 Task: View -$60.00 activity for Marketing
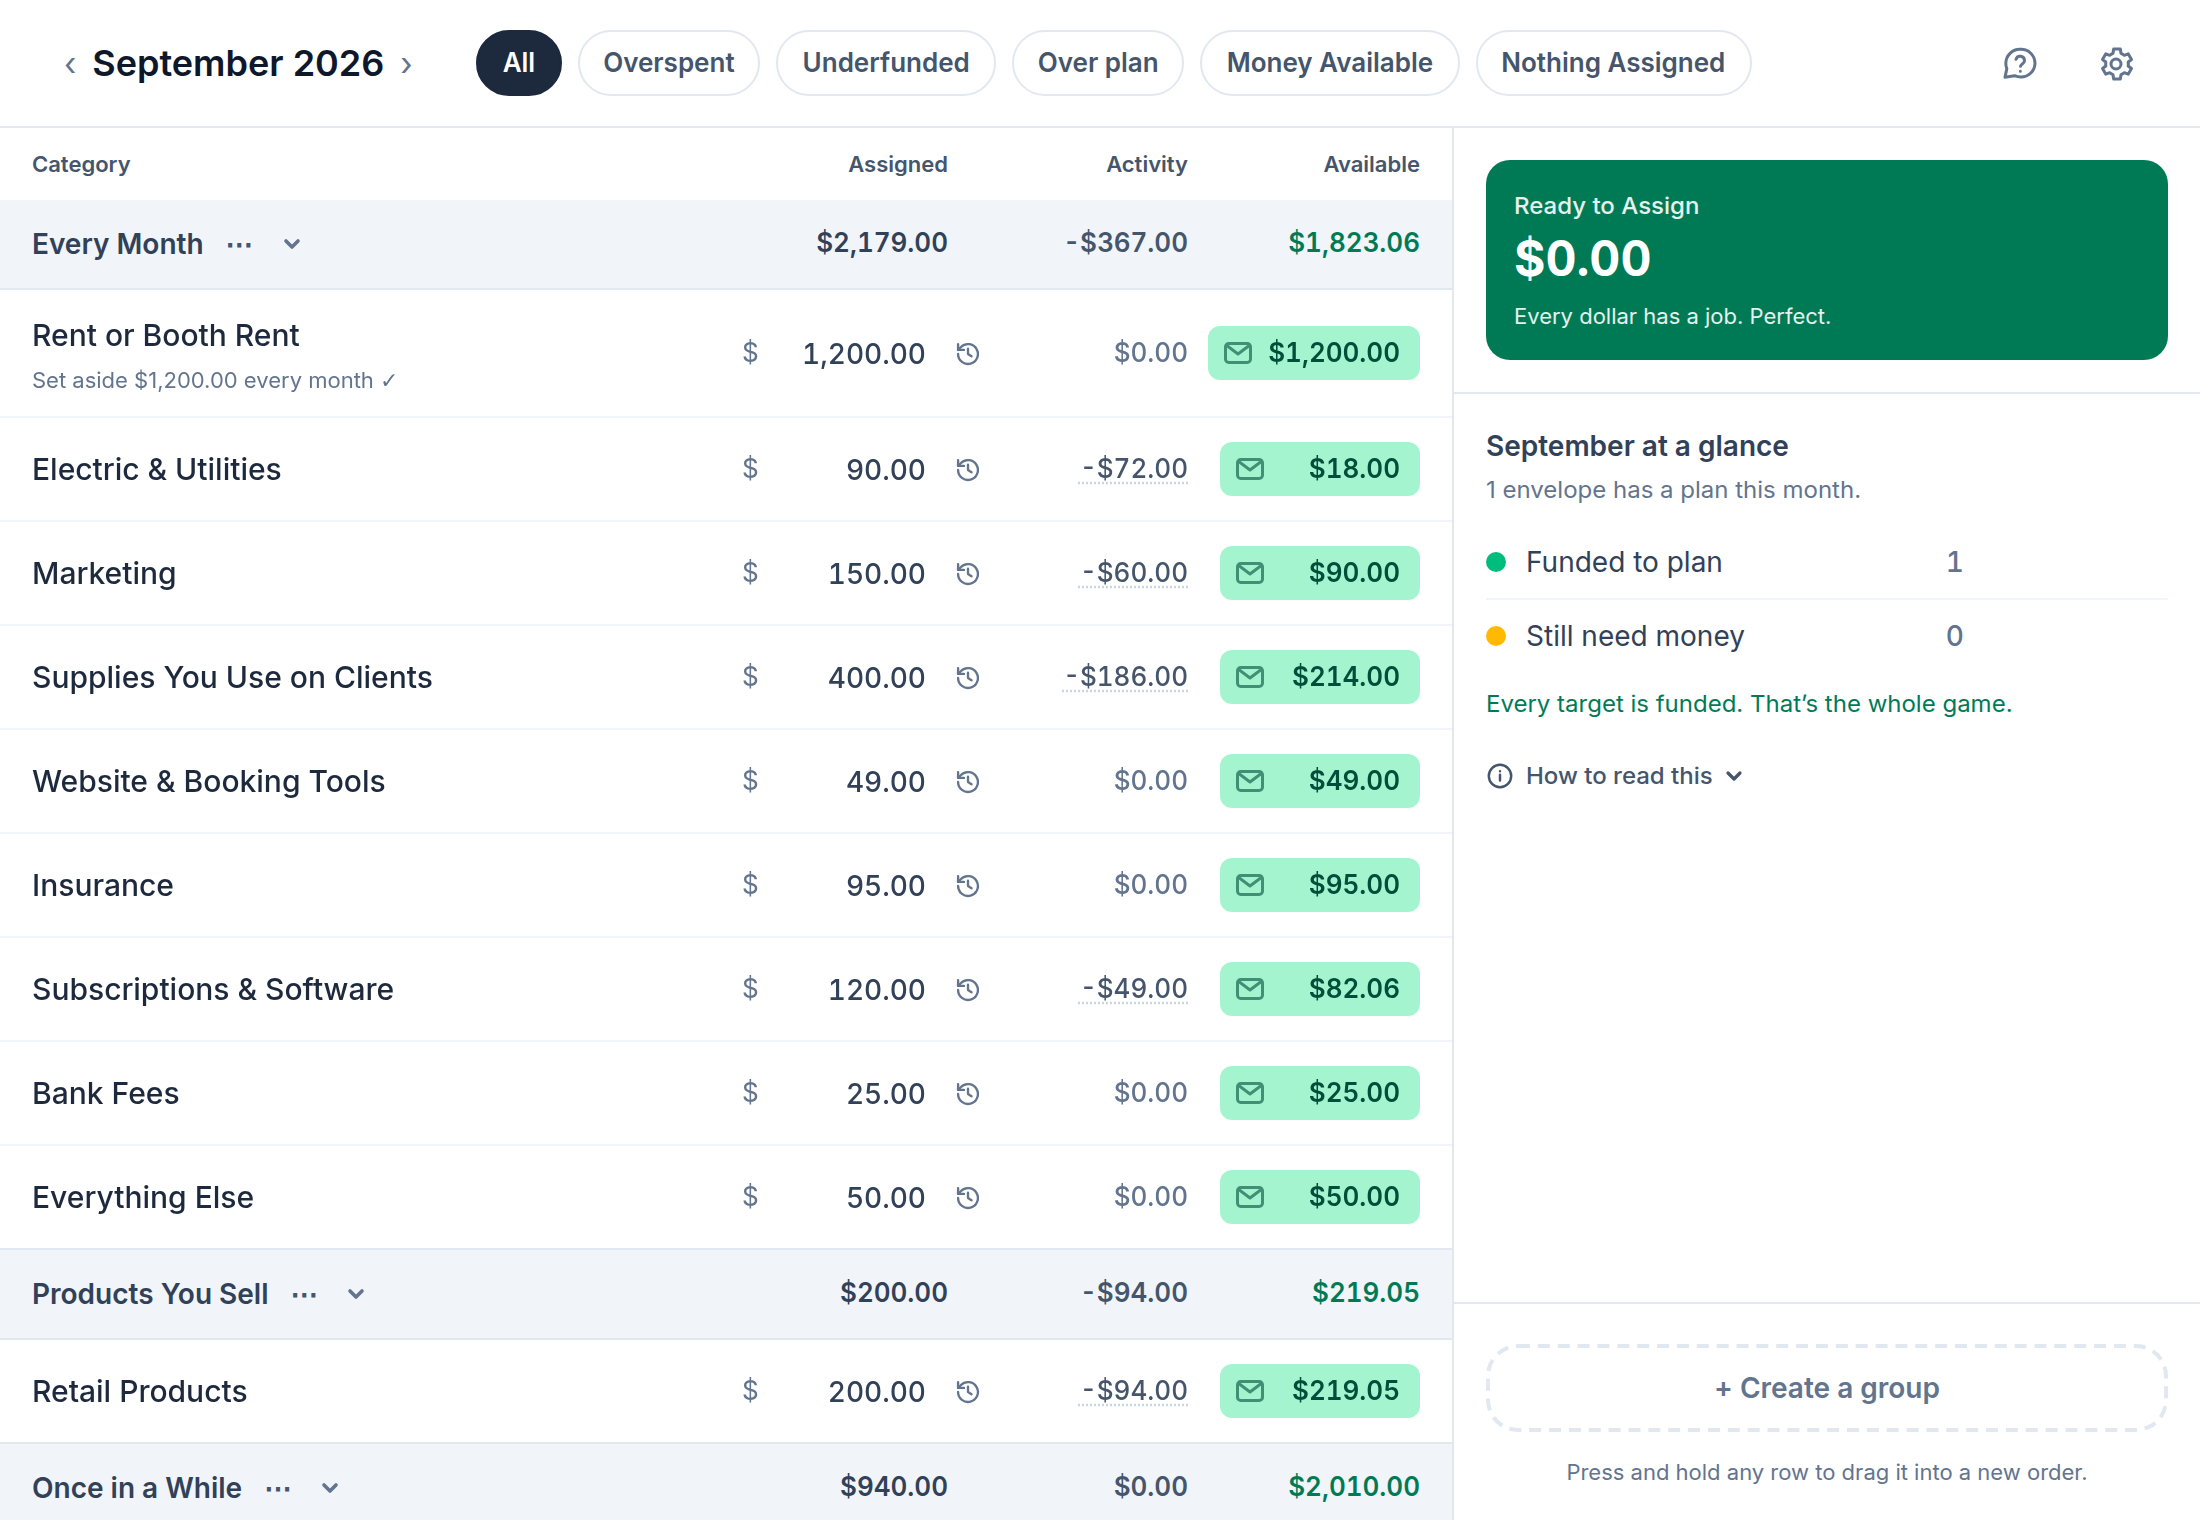pos(1133,573)
